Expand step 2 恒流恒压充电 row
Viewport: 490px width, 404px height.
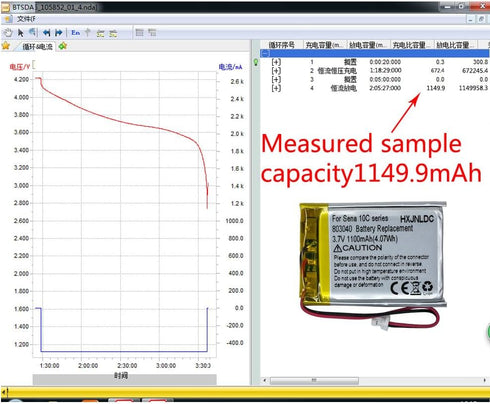[276, 71]
